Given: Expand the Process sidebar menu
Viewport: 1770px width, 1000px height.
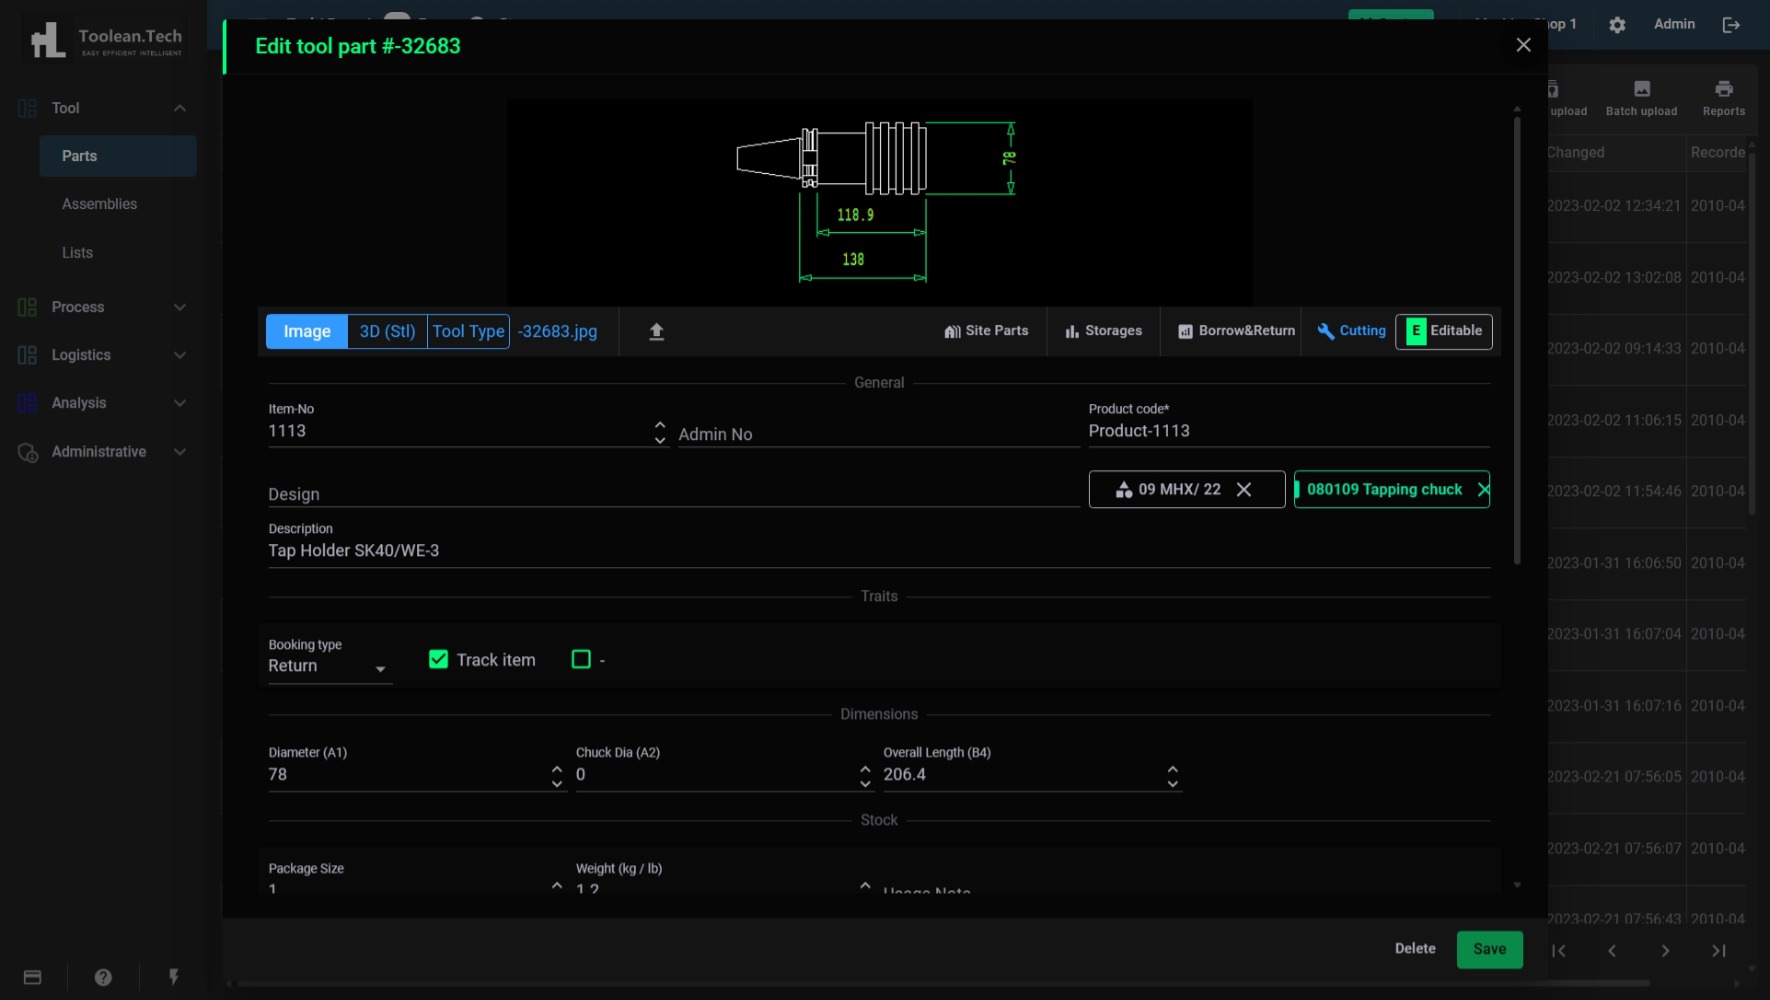Looking at the screenshot, I should point(102,307).
